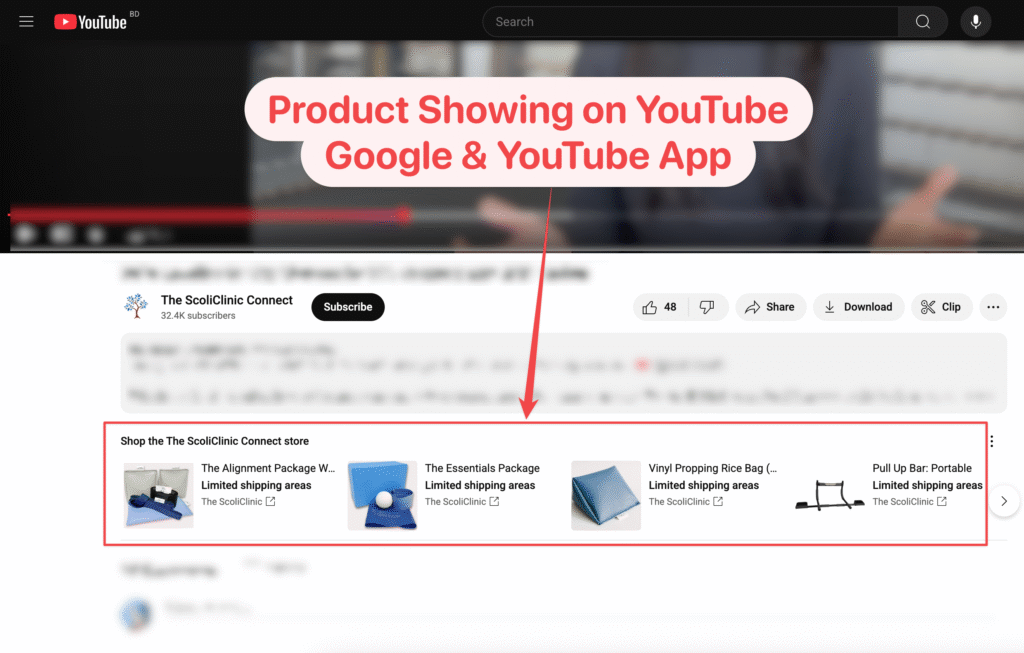
Task: Open The ScoliClinic Connect channel name
Action: (x=227, y=300)
